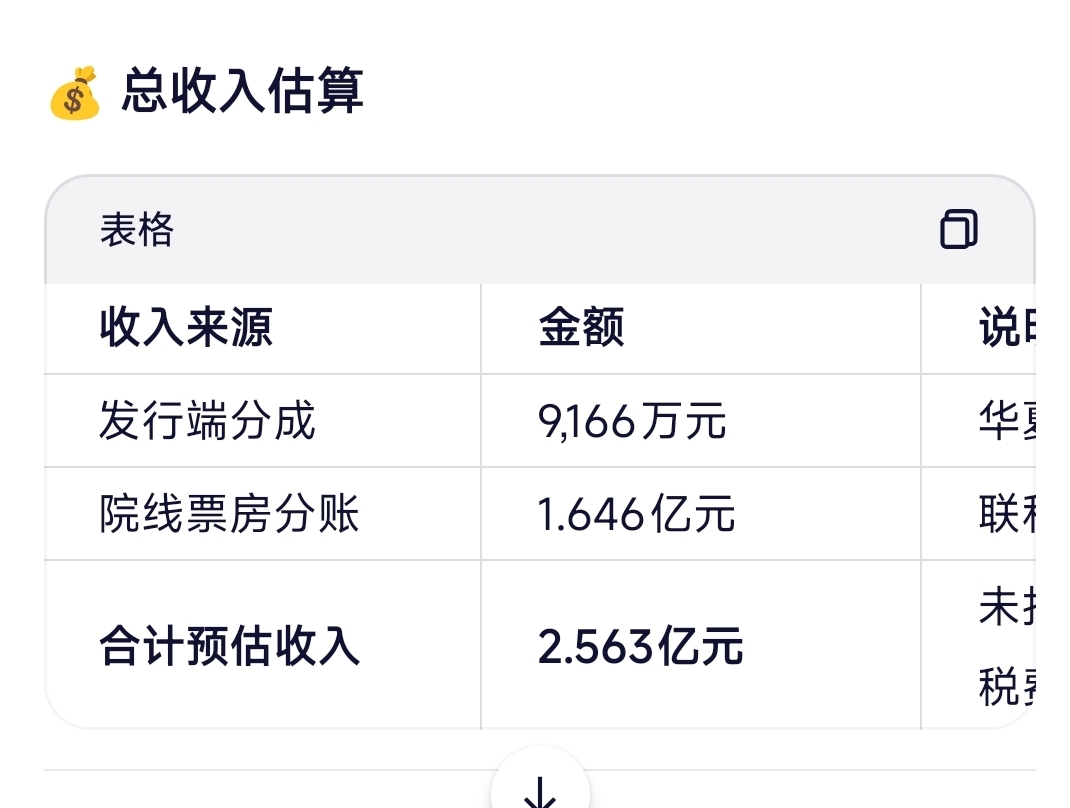
Task: Click the 2.563亿元 total amount cell
Action: point(640,646)
